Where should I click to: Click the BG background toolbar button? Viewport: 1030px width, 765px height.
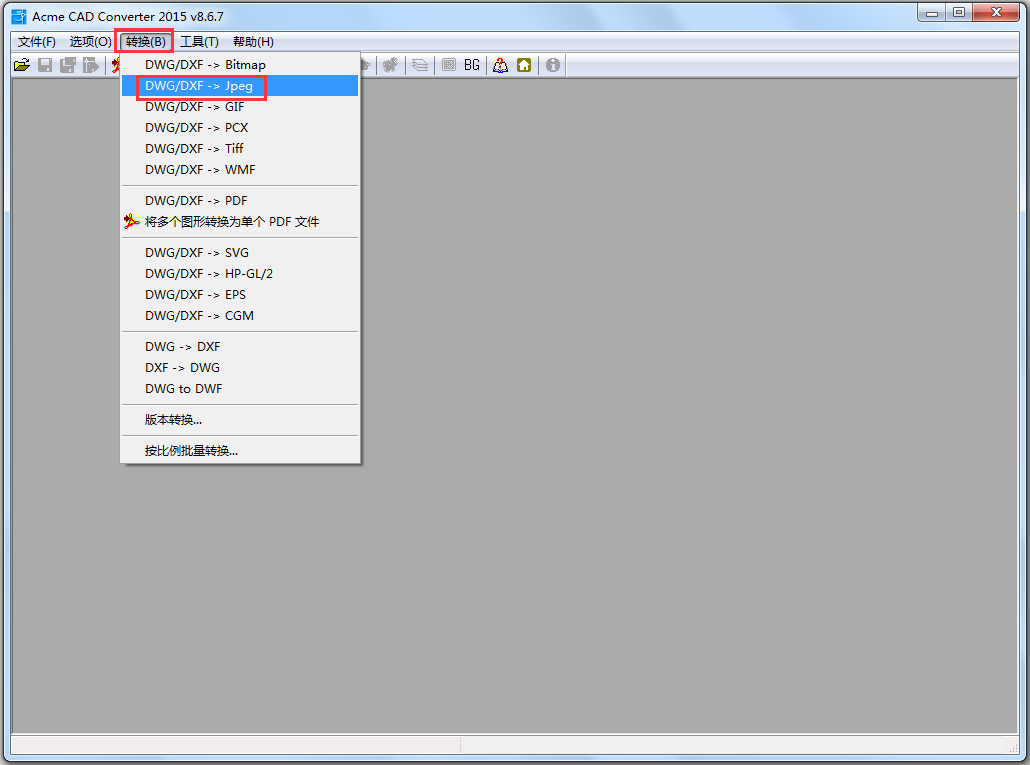[471, 65]
